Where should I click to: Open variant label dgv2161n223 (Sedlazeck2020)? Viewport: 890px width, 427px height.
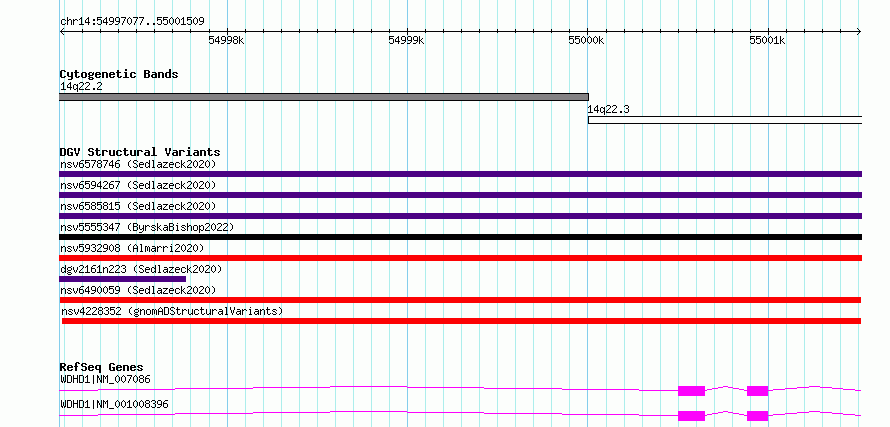[141, 269]
